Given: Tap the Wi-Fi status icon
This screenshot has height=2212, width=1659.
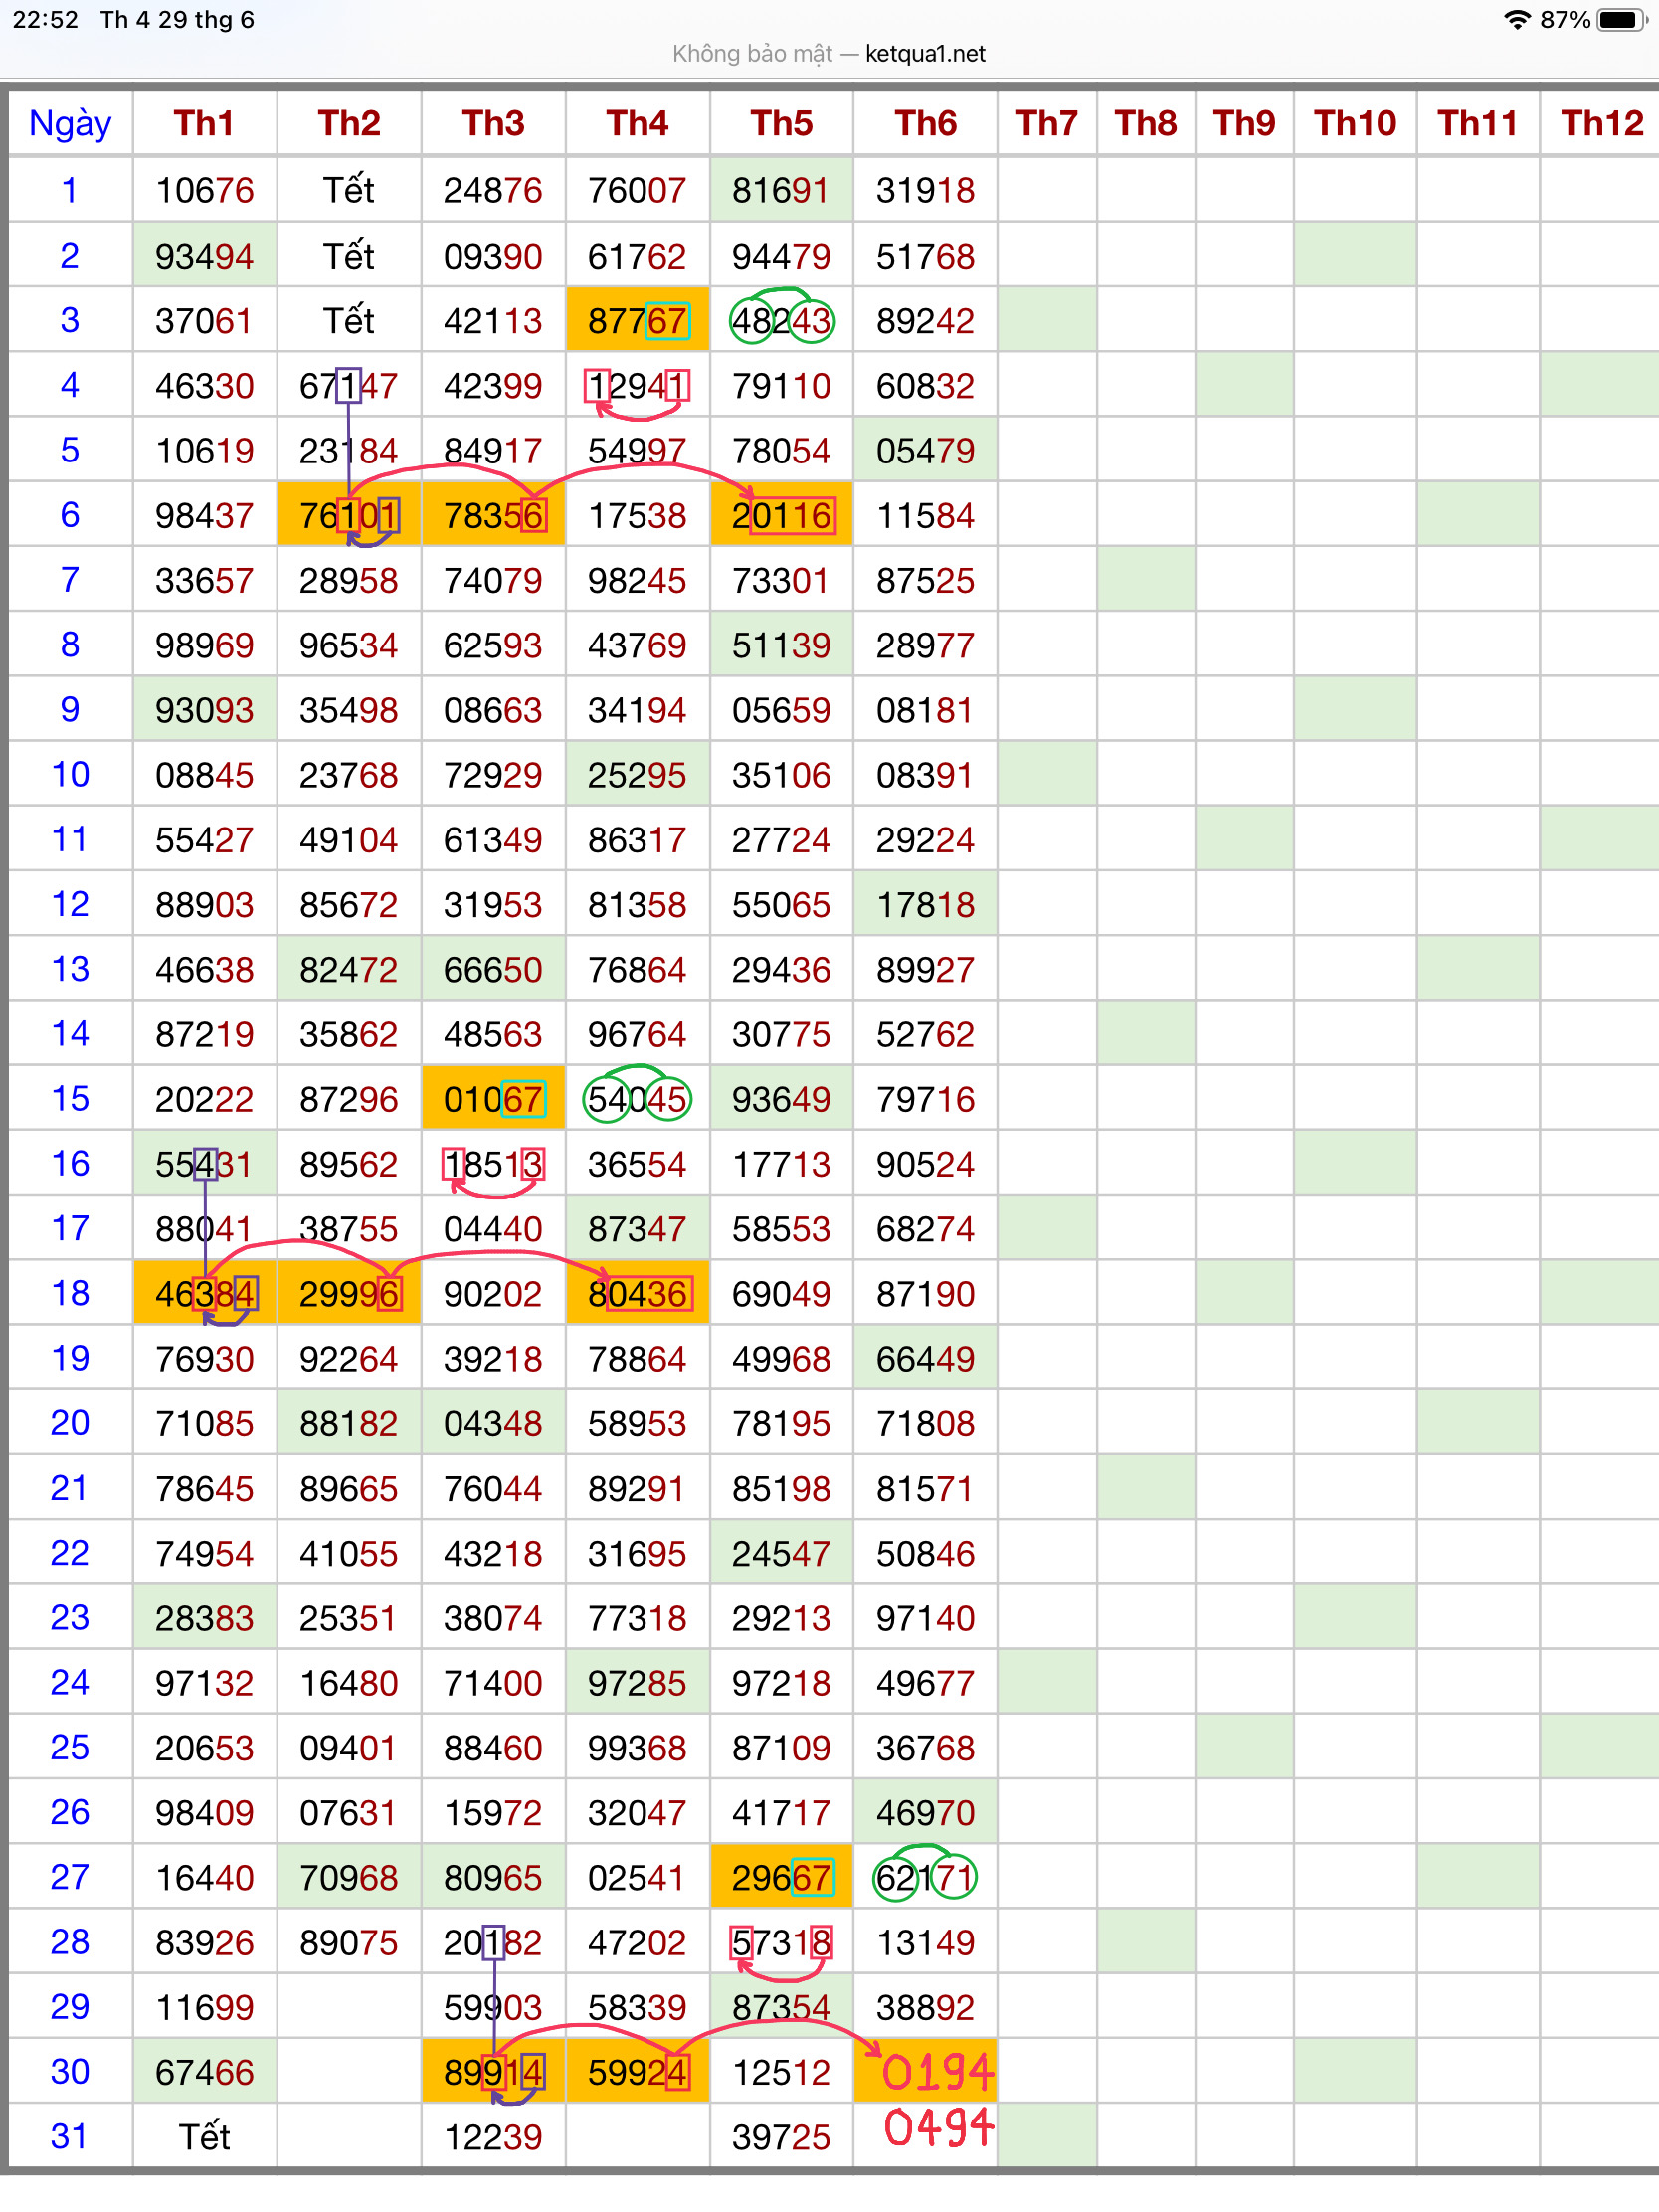Looking at the screenshot, I should pos(1517,20).
